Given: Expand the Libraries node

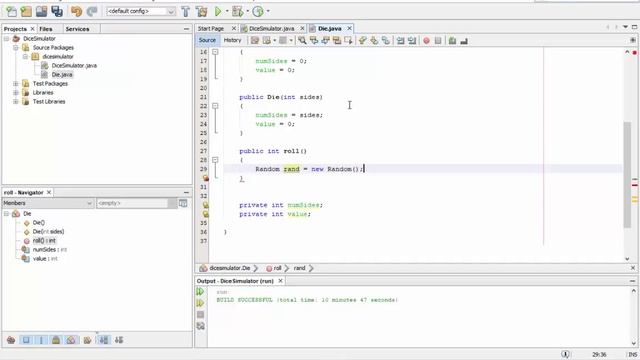Looking at the screenshot, I should [x=16, y=93].
